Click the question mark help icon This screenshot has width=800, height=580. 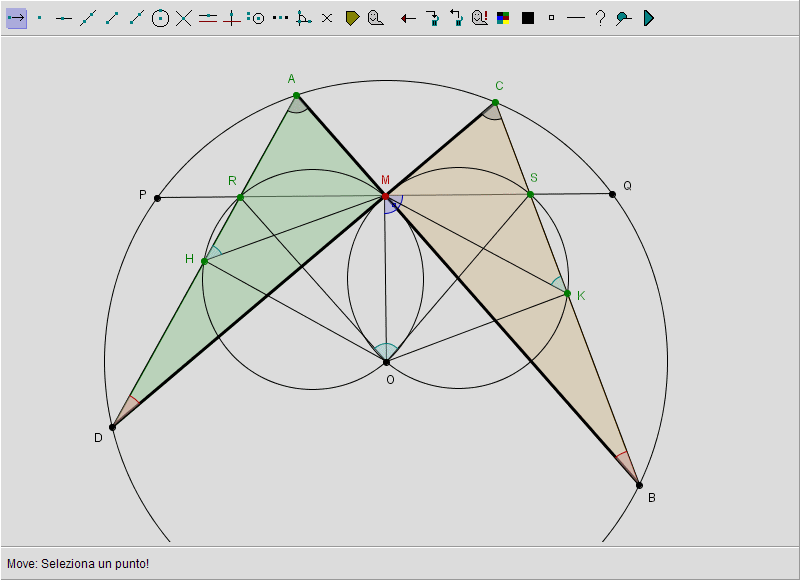pos(601,18)
